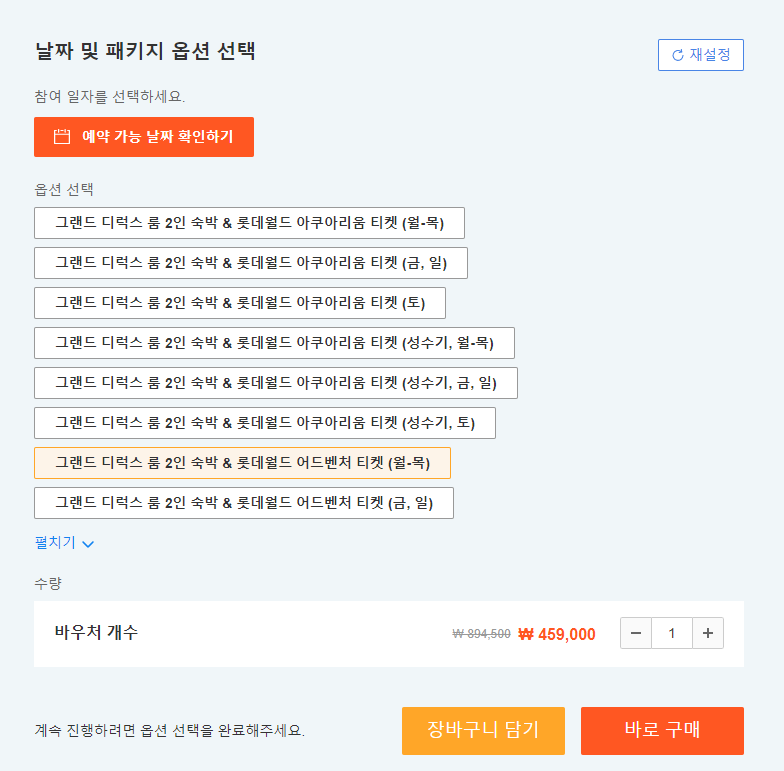The height and width of the screenshot is (771, 784).
Task: Click the 바우처 개수 label
Action: pos(96,632)
